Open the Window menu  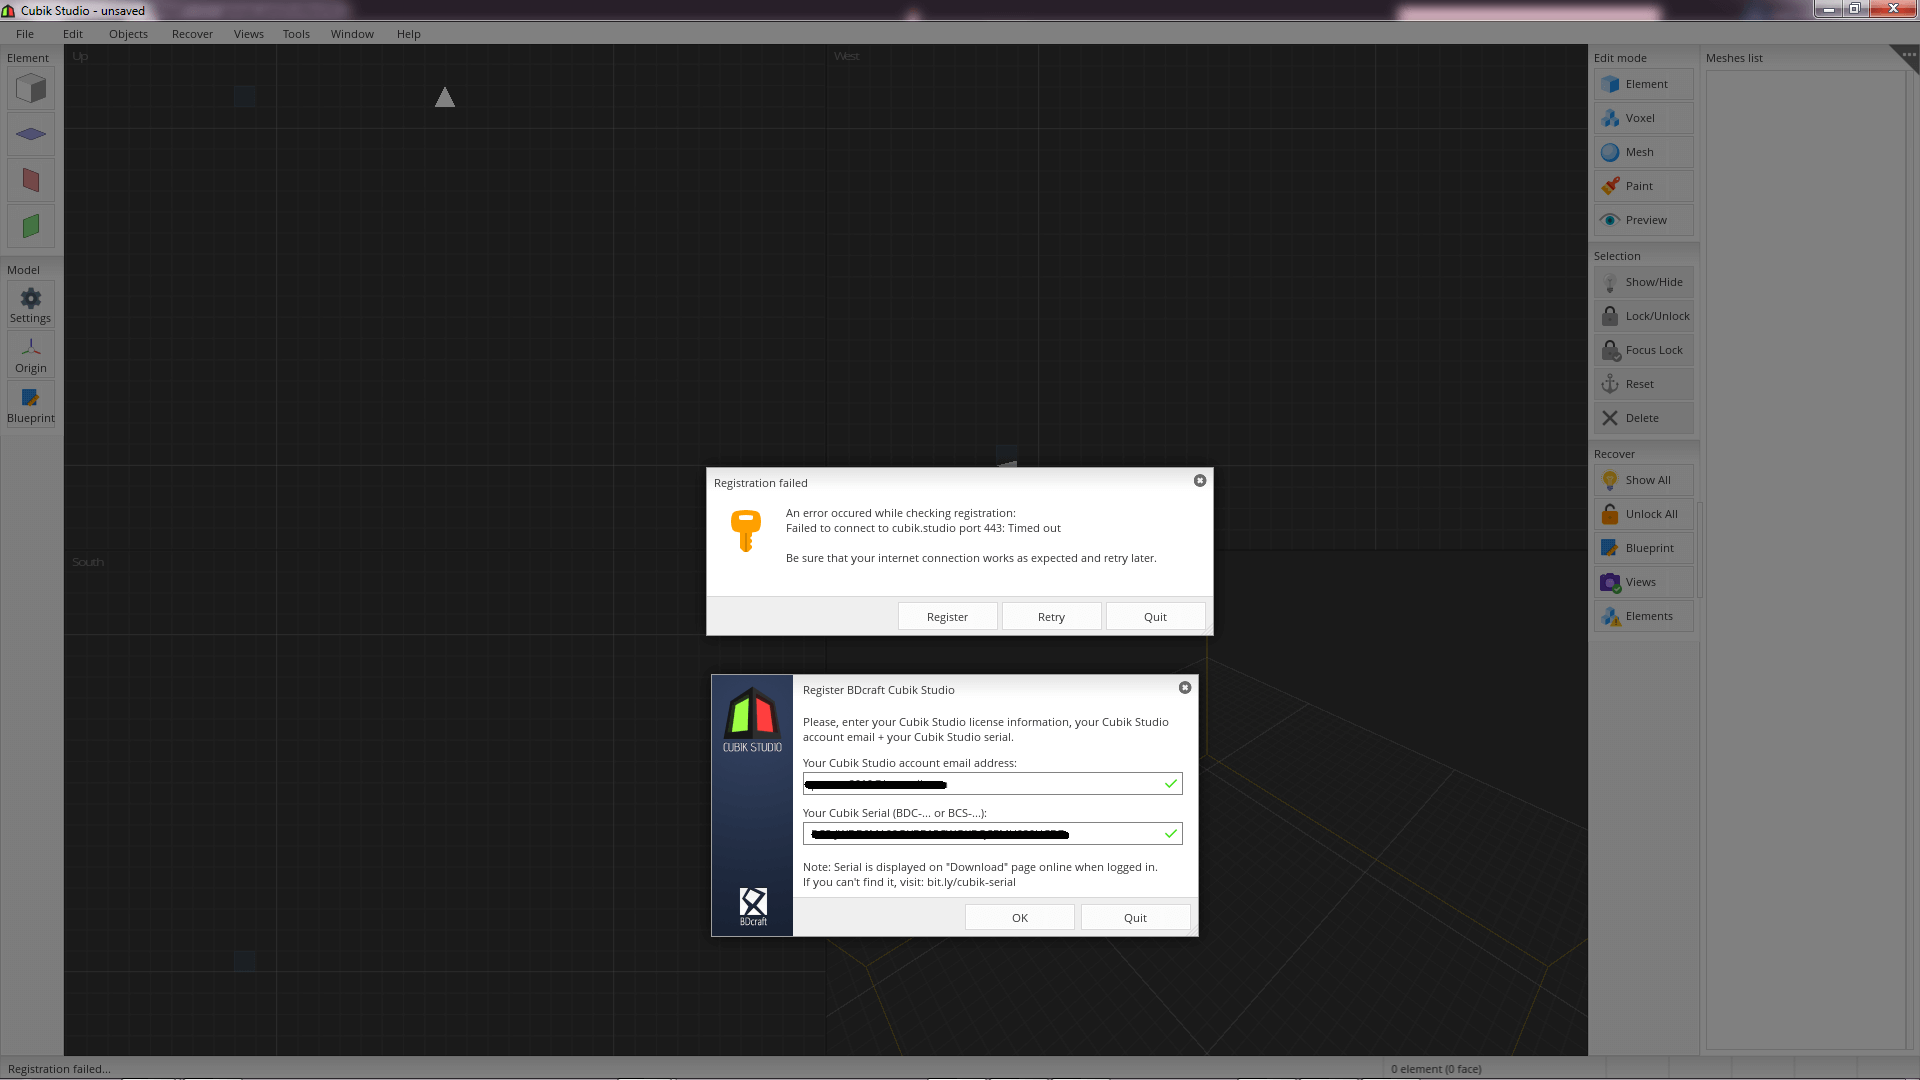[x=352, y=34]
